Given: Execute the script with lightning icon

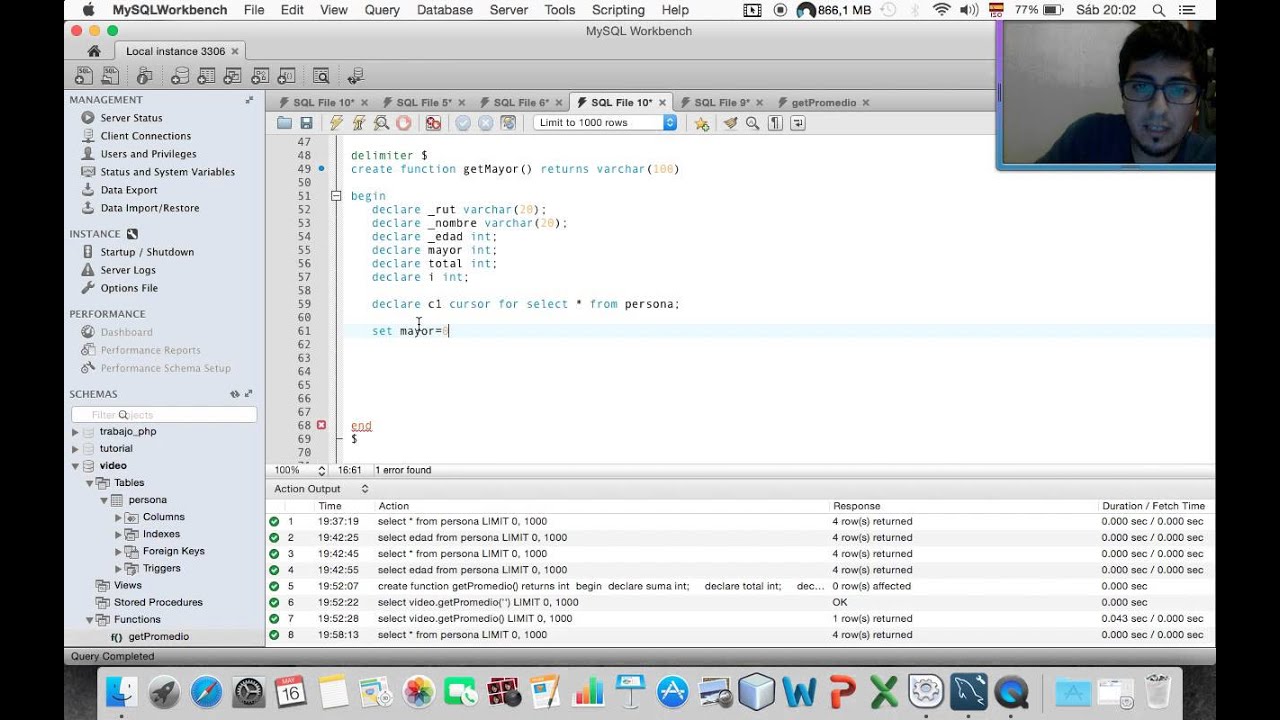Looking at the screenshot, I should point(336,123).
